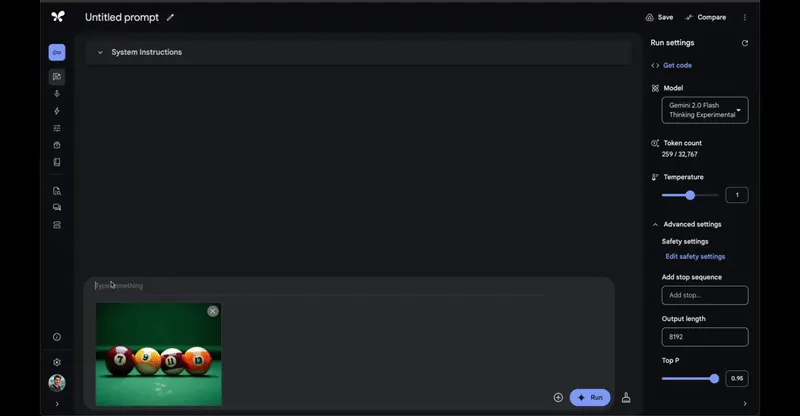Open the Edit safety settings link

tap(695, 257)
